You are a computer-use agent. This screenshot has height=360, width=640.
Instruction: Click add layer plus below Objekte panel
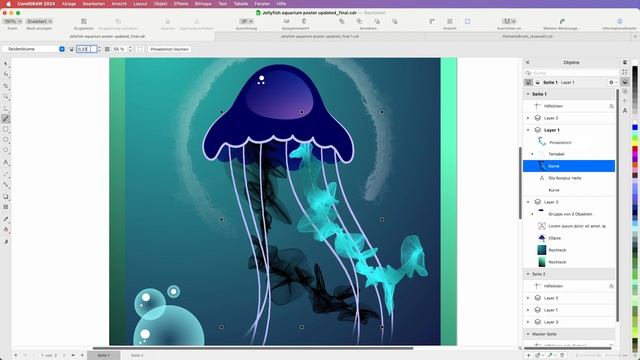(x=528, y=356)
